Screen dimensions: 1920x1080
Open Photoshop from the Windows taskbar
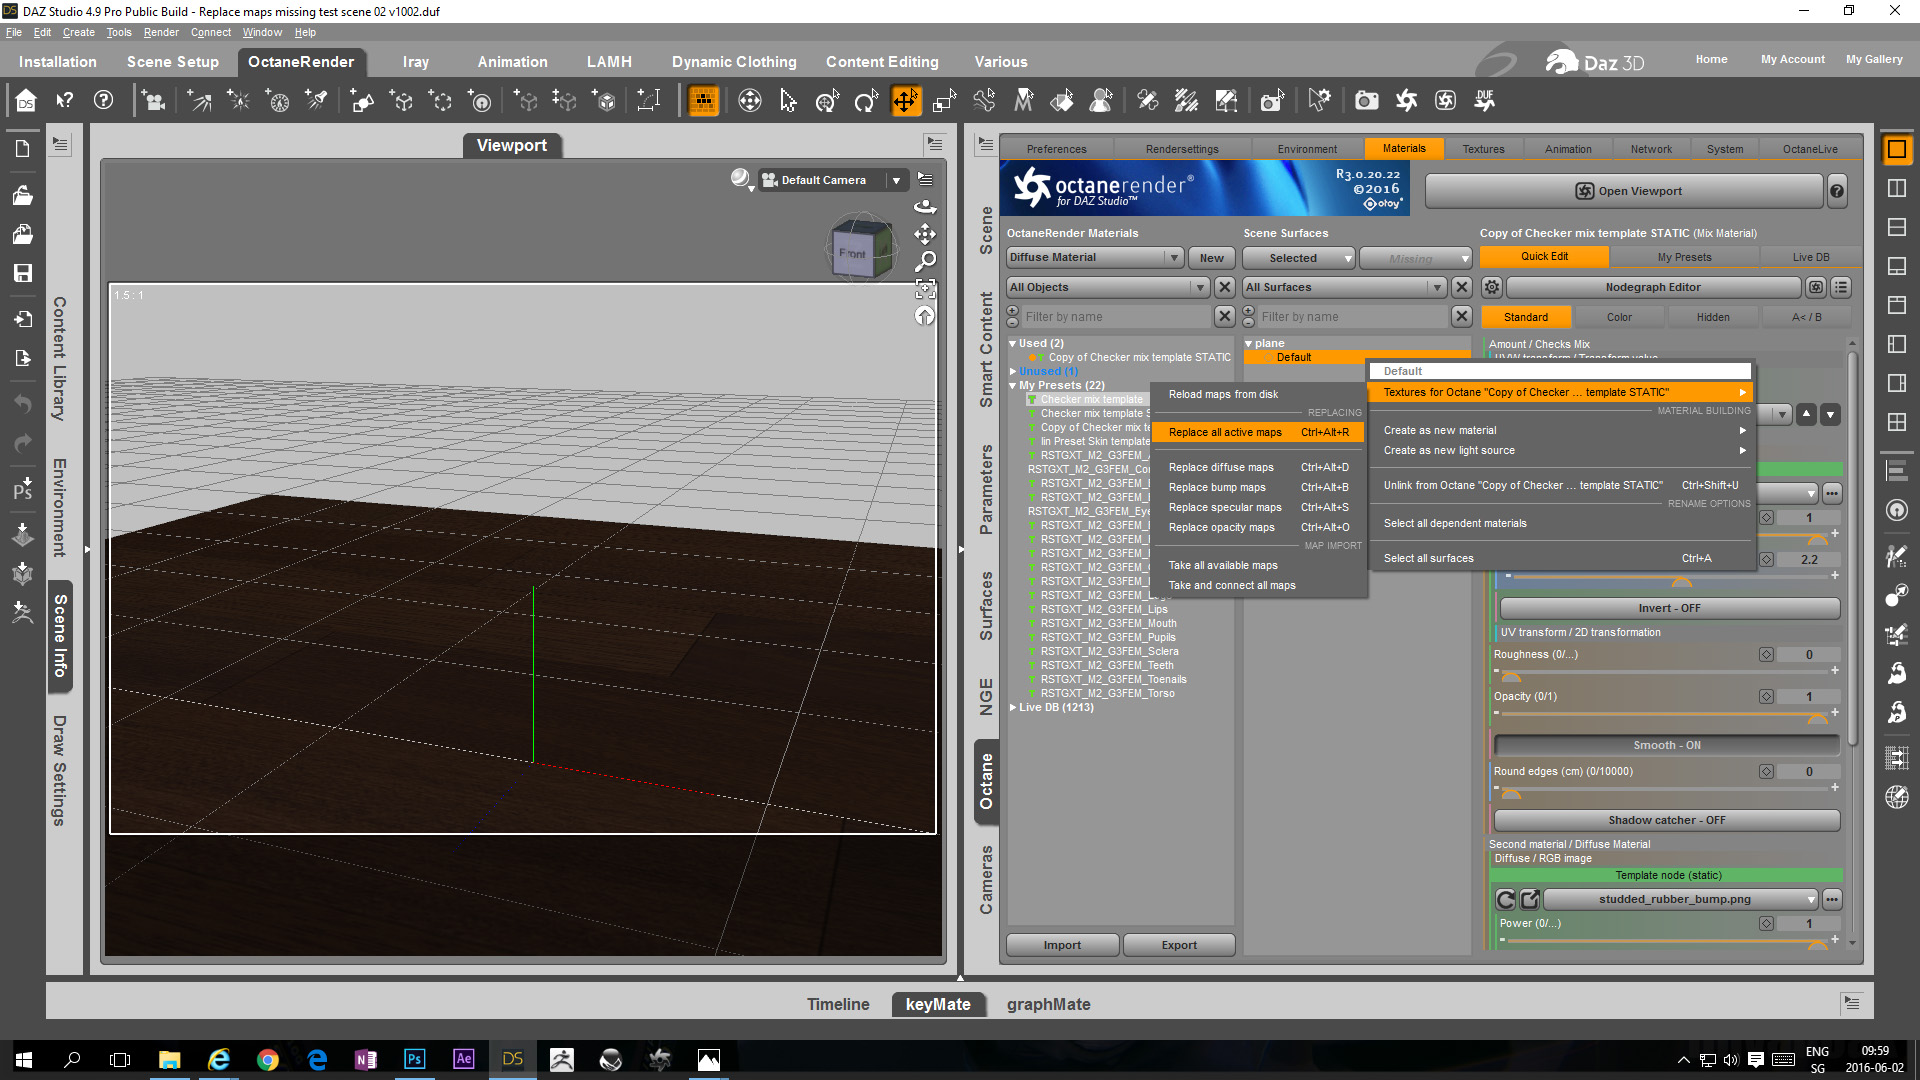coord(414,1059)
